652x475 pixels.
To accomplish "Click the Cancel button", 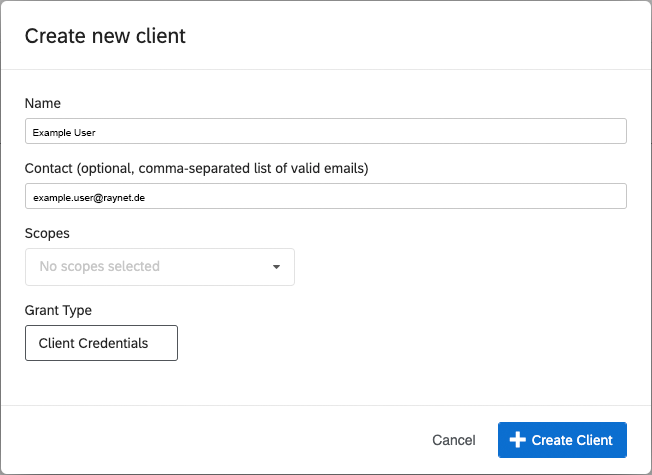I will (x=454, y=440).
